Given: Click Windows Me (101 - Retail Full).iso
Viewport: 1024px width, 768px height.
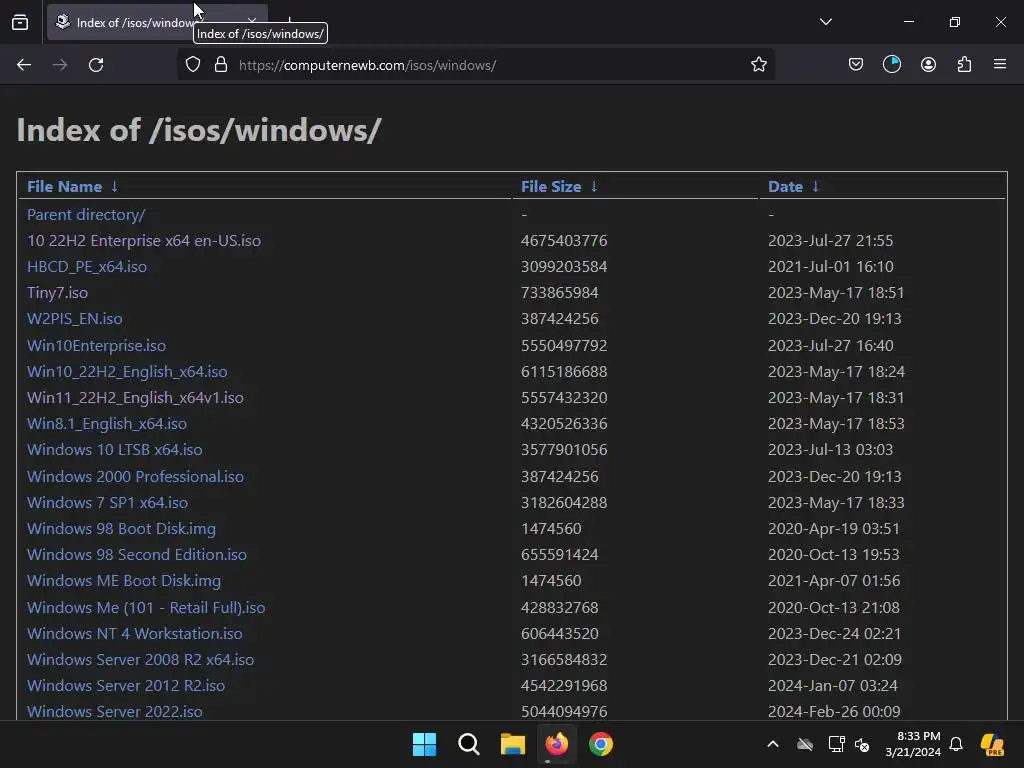Looking at the screenshot, I should click(146, 608).
